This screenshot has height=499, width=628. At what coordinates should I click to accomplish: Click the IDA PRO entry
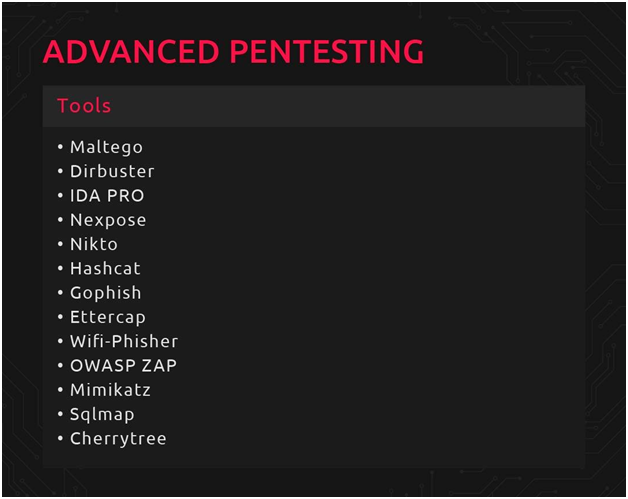pos(107,196)
